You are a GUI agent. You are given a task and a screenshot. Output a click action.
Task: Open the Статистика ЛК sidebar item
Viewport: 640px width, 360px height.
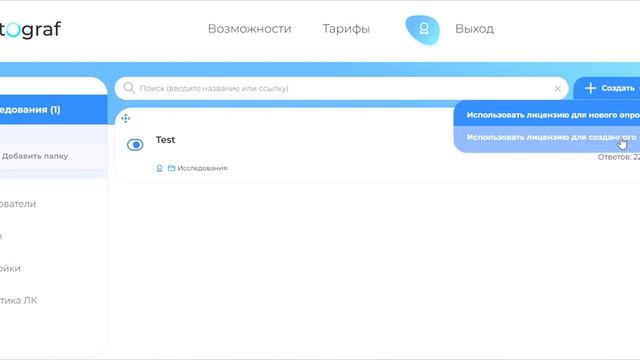coord(18,300)
